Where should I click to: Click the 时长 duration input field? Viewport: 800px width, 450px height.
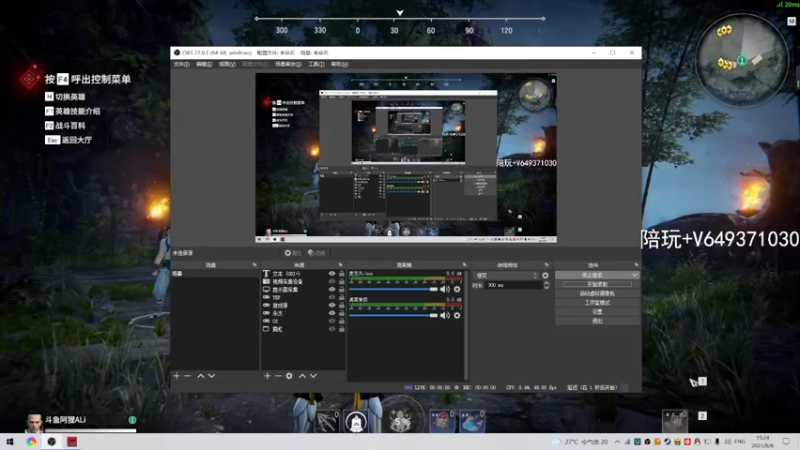coord(514,285)
